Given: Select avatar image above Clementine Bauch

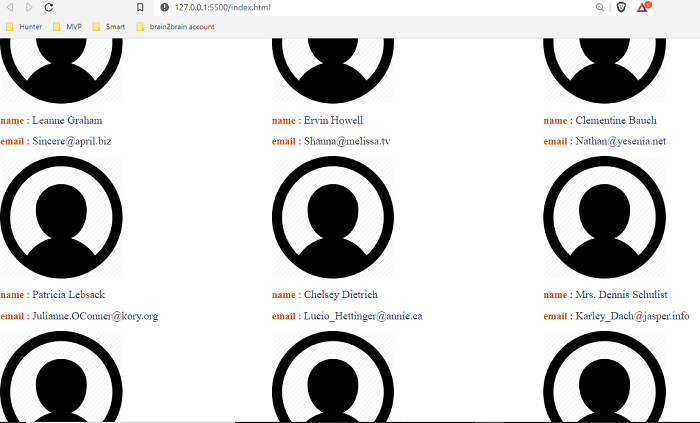Looking at the screenshot, I should 604,70.
